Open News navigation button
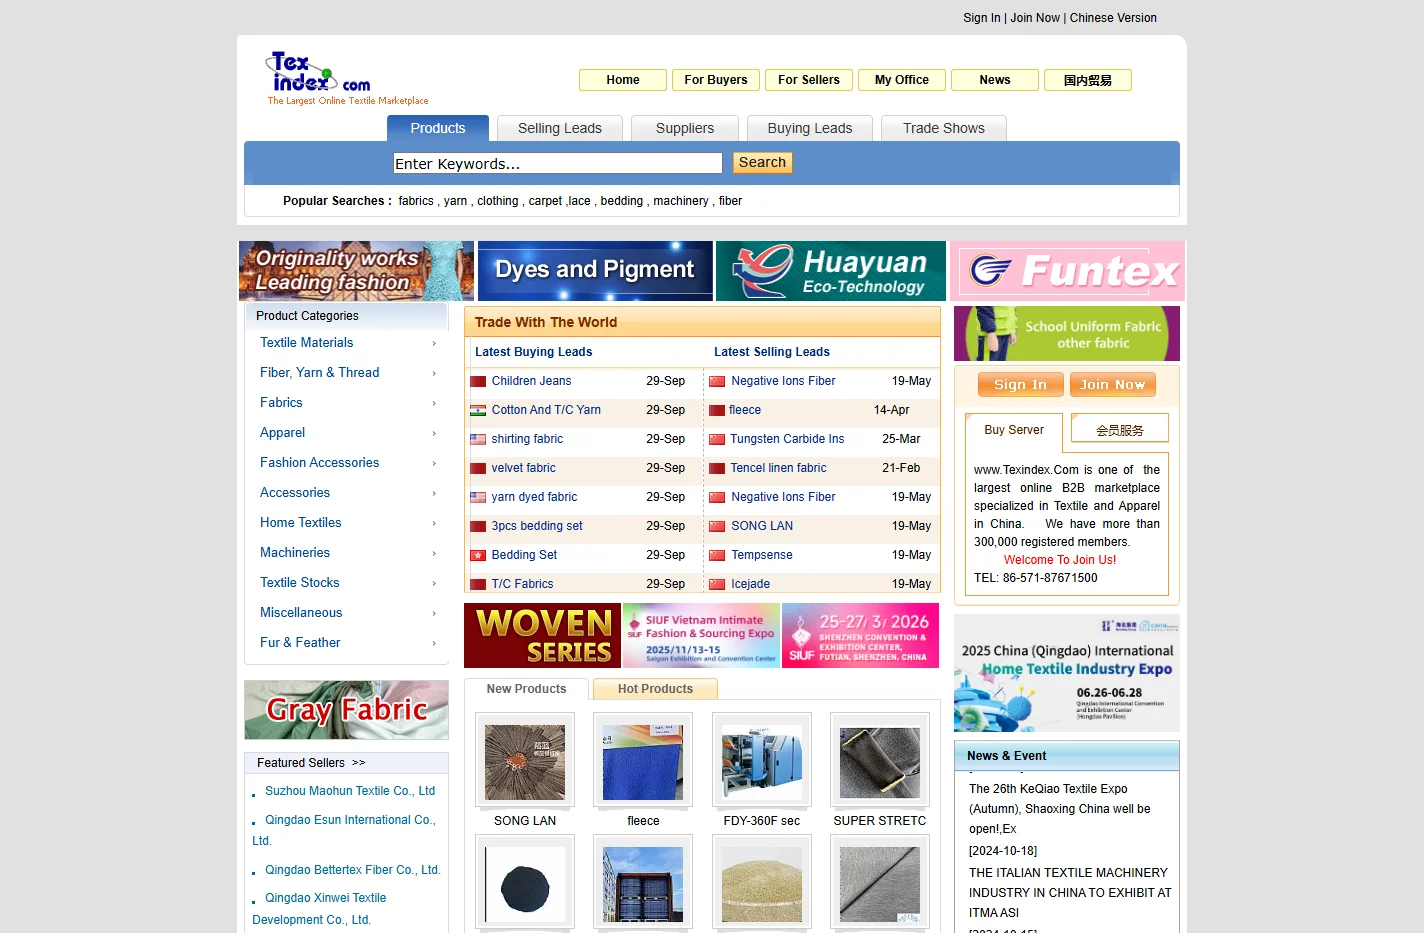 (995, 80)
